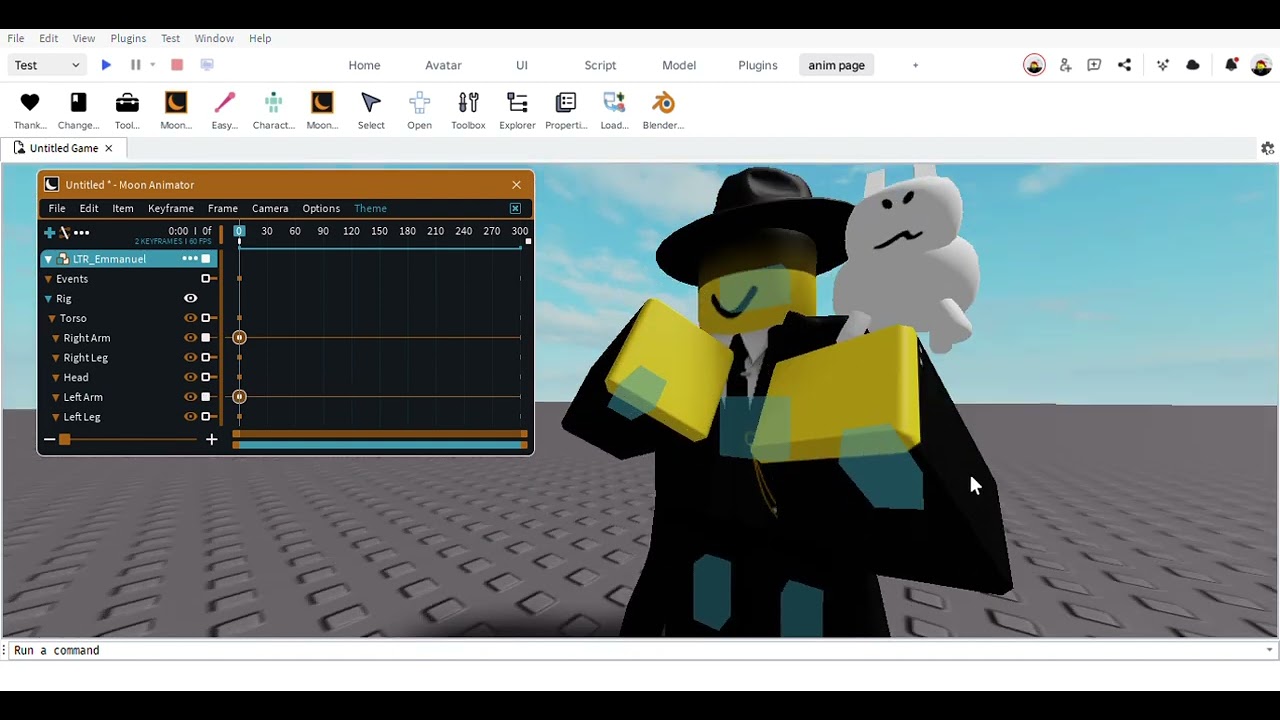Hide the Left Leg part
This screenshot has height=720, width=1280.
pyautogui.click(x=190, y=417)
